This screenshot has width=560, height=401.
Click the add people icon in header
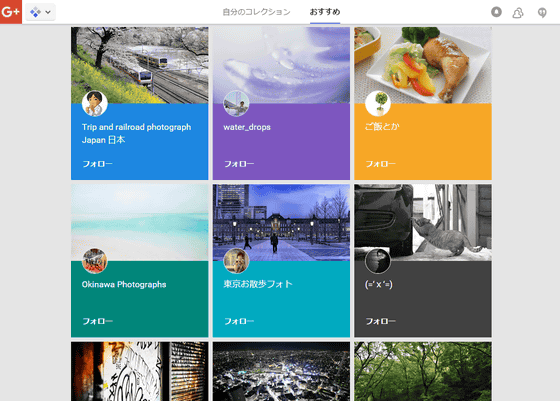(x=518, y=13)
